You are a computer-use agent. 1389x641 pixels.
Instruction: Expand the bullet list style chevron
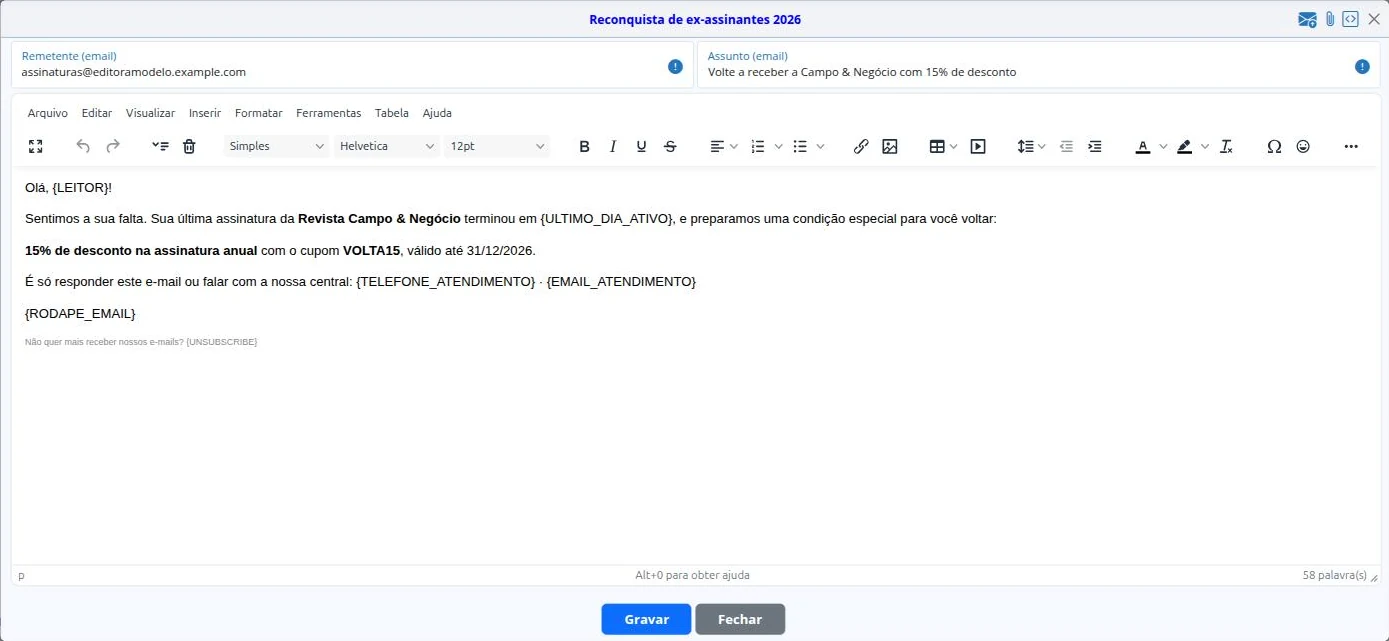click(820, 146)
